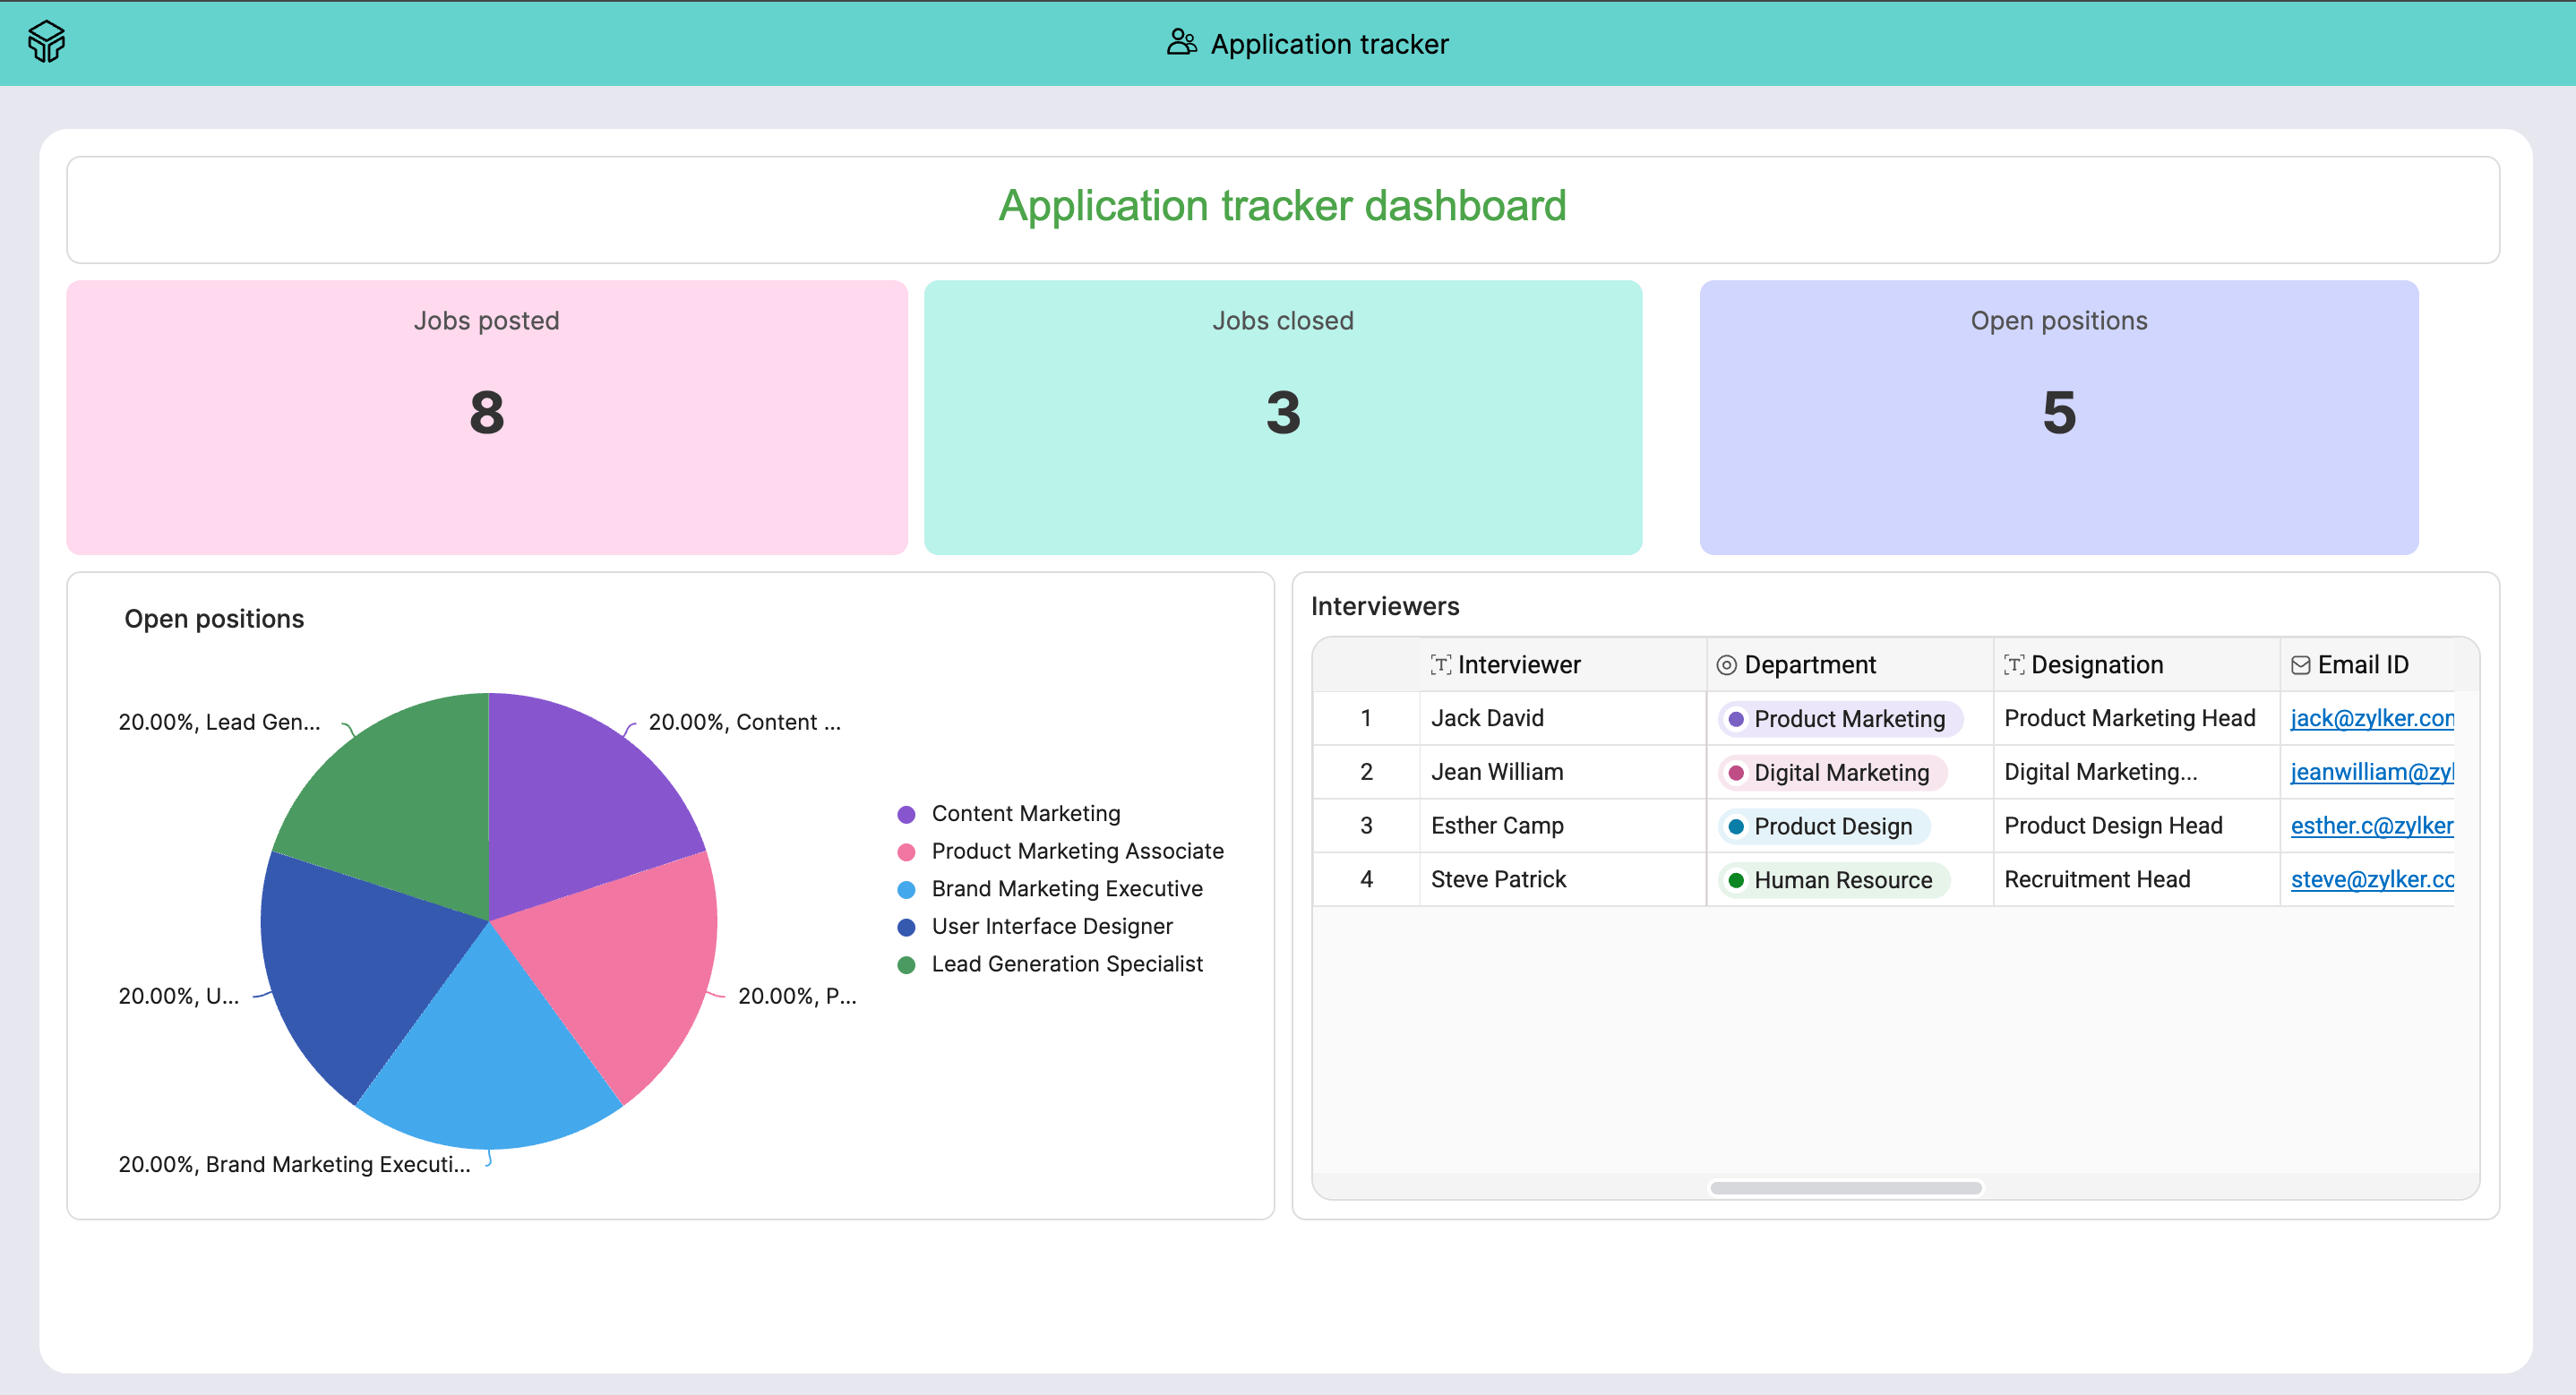Open the Digital Marketing department tag
Image resolution: width=2576 pixels, height=1395 pixels.
[1832, 773]
